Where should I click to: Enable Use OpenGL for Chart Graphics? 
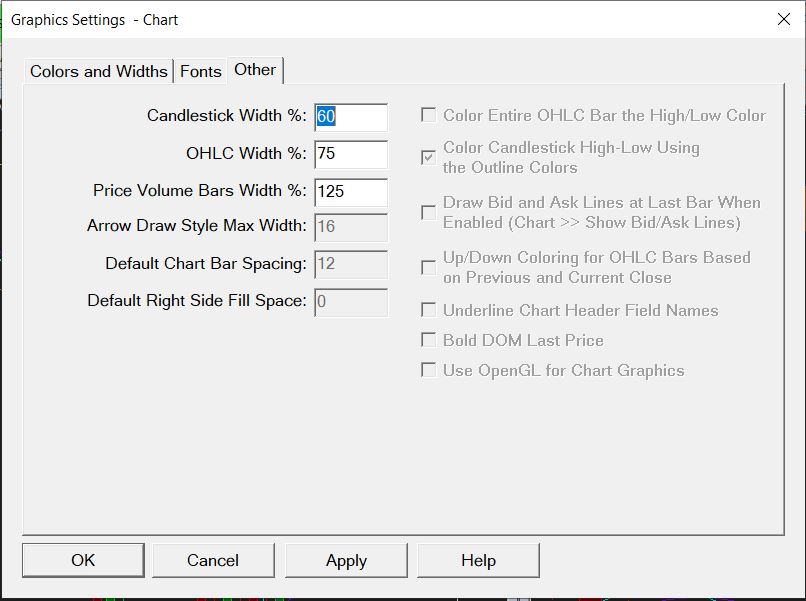(428, 370)
